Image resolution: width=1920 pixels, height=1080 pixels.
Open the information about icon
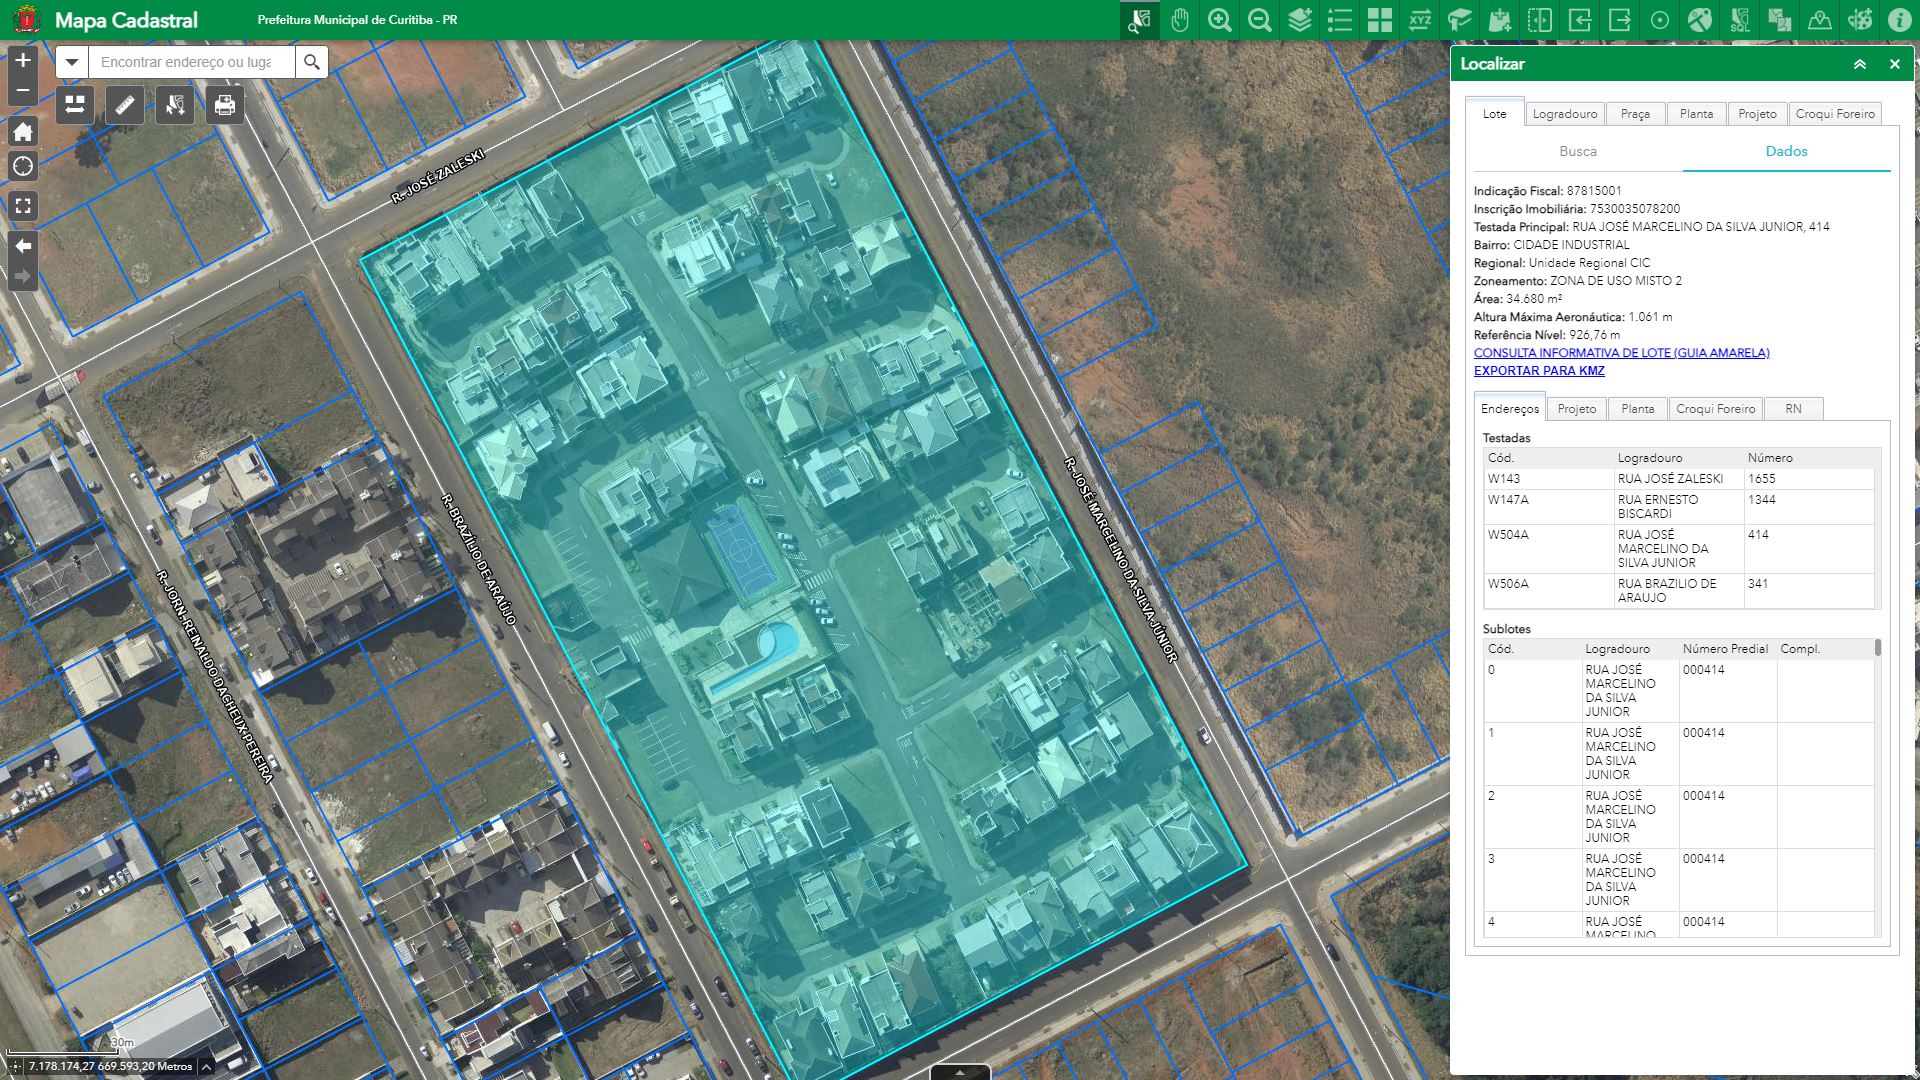(x=1900, y=20)
